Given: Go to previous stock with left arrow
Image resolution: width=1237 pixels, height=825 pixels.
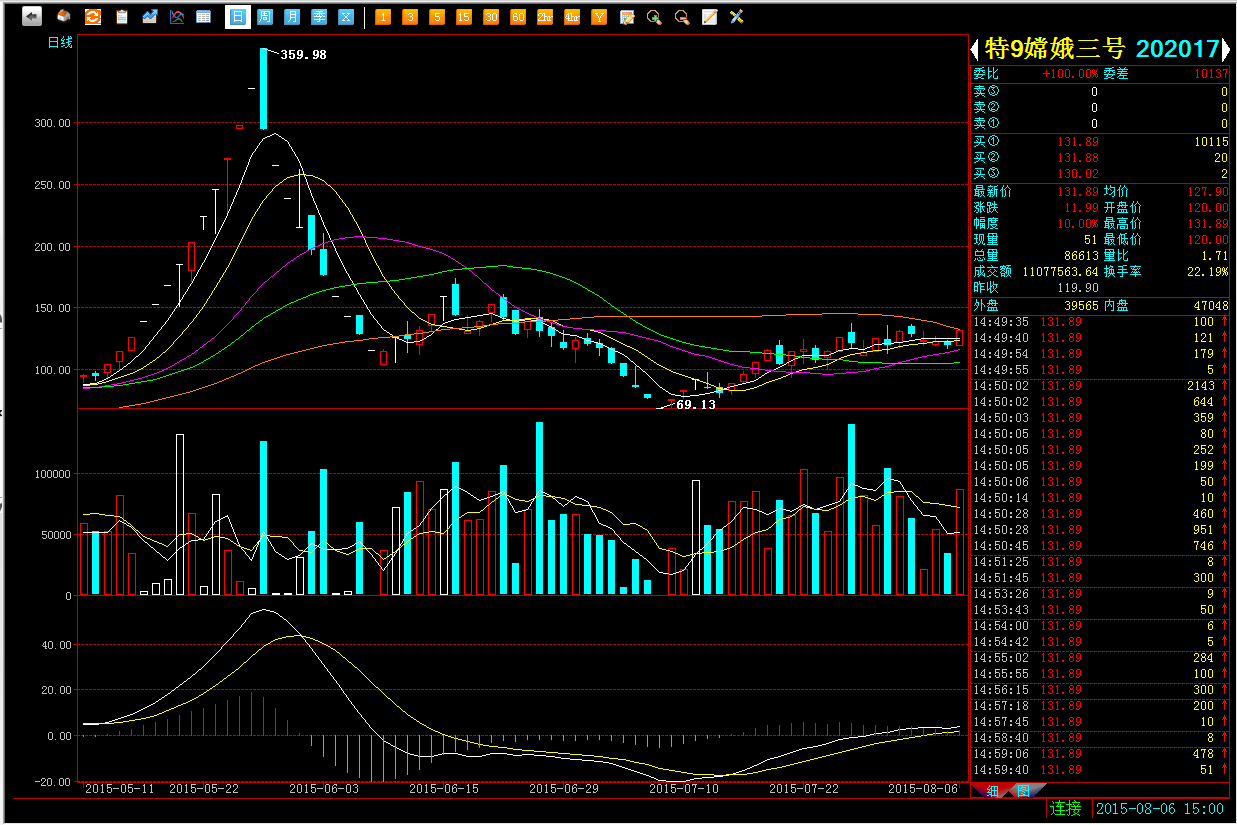Looking at the screenshot, I should pyautogui.click(x=975, y=49).
